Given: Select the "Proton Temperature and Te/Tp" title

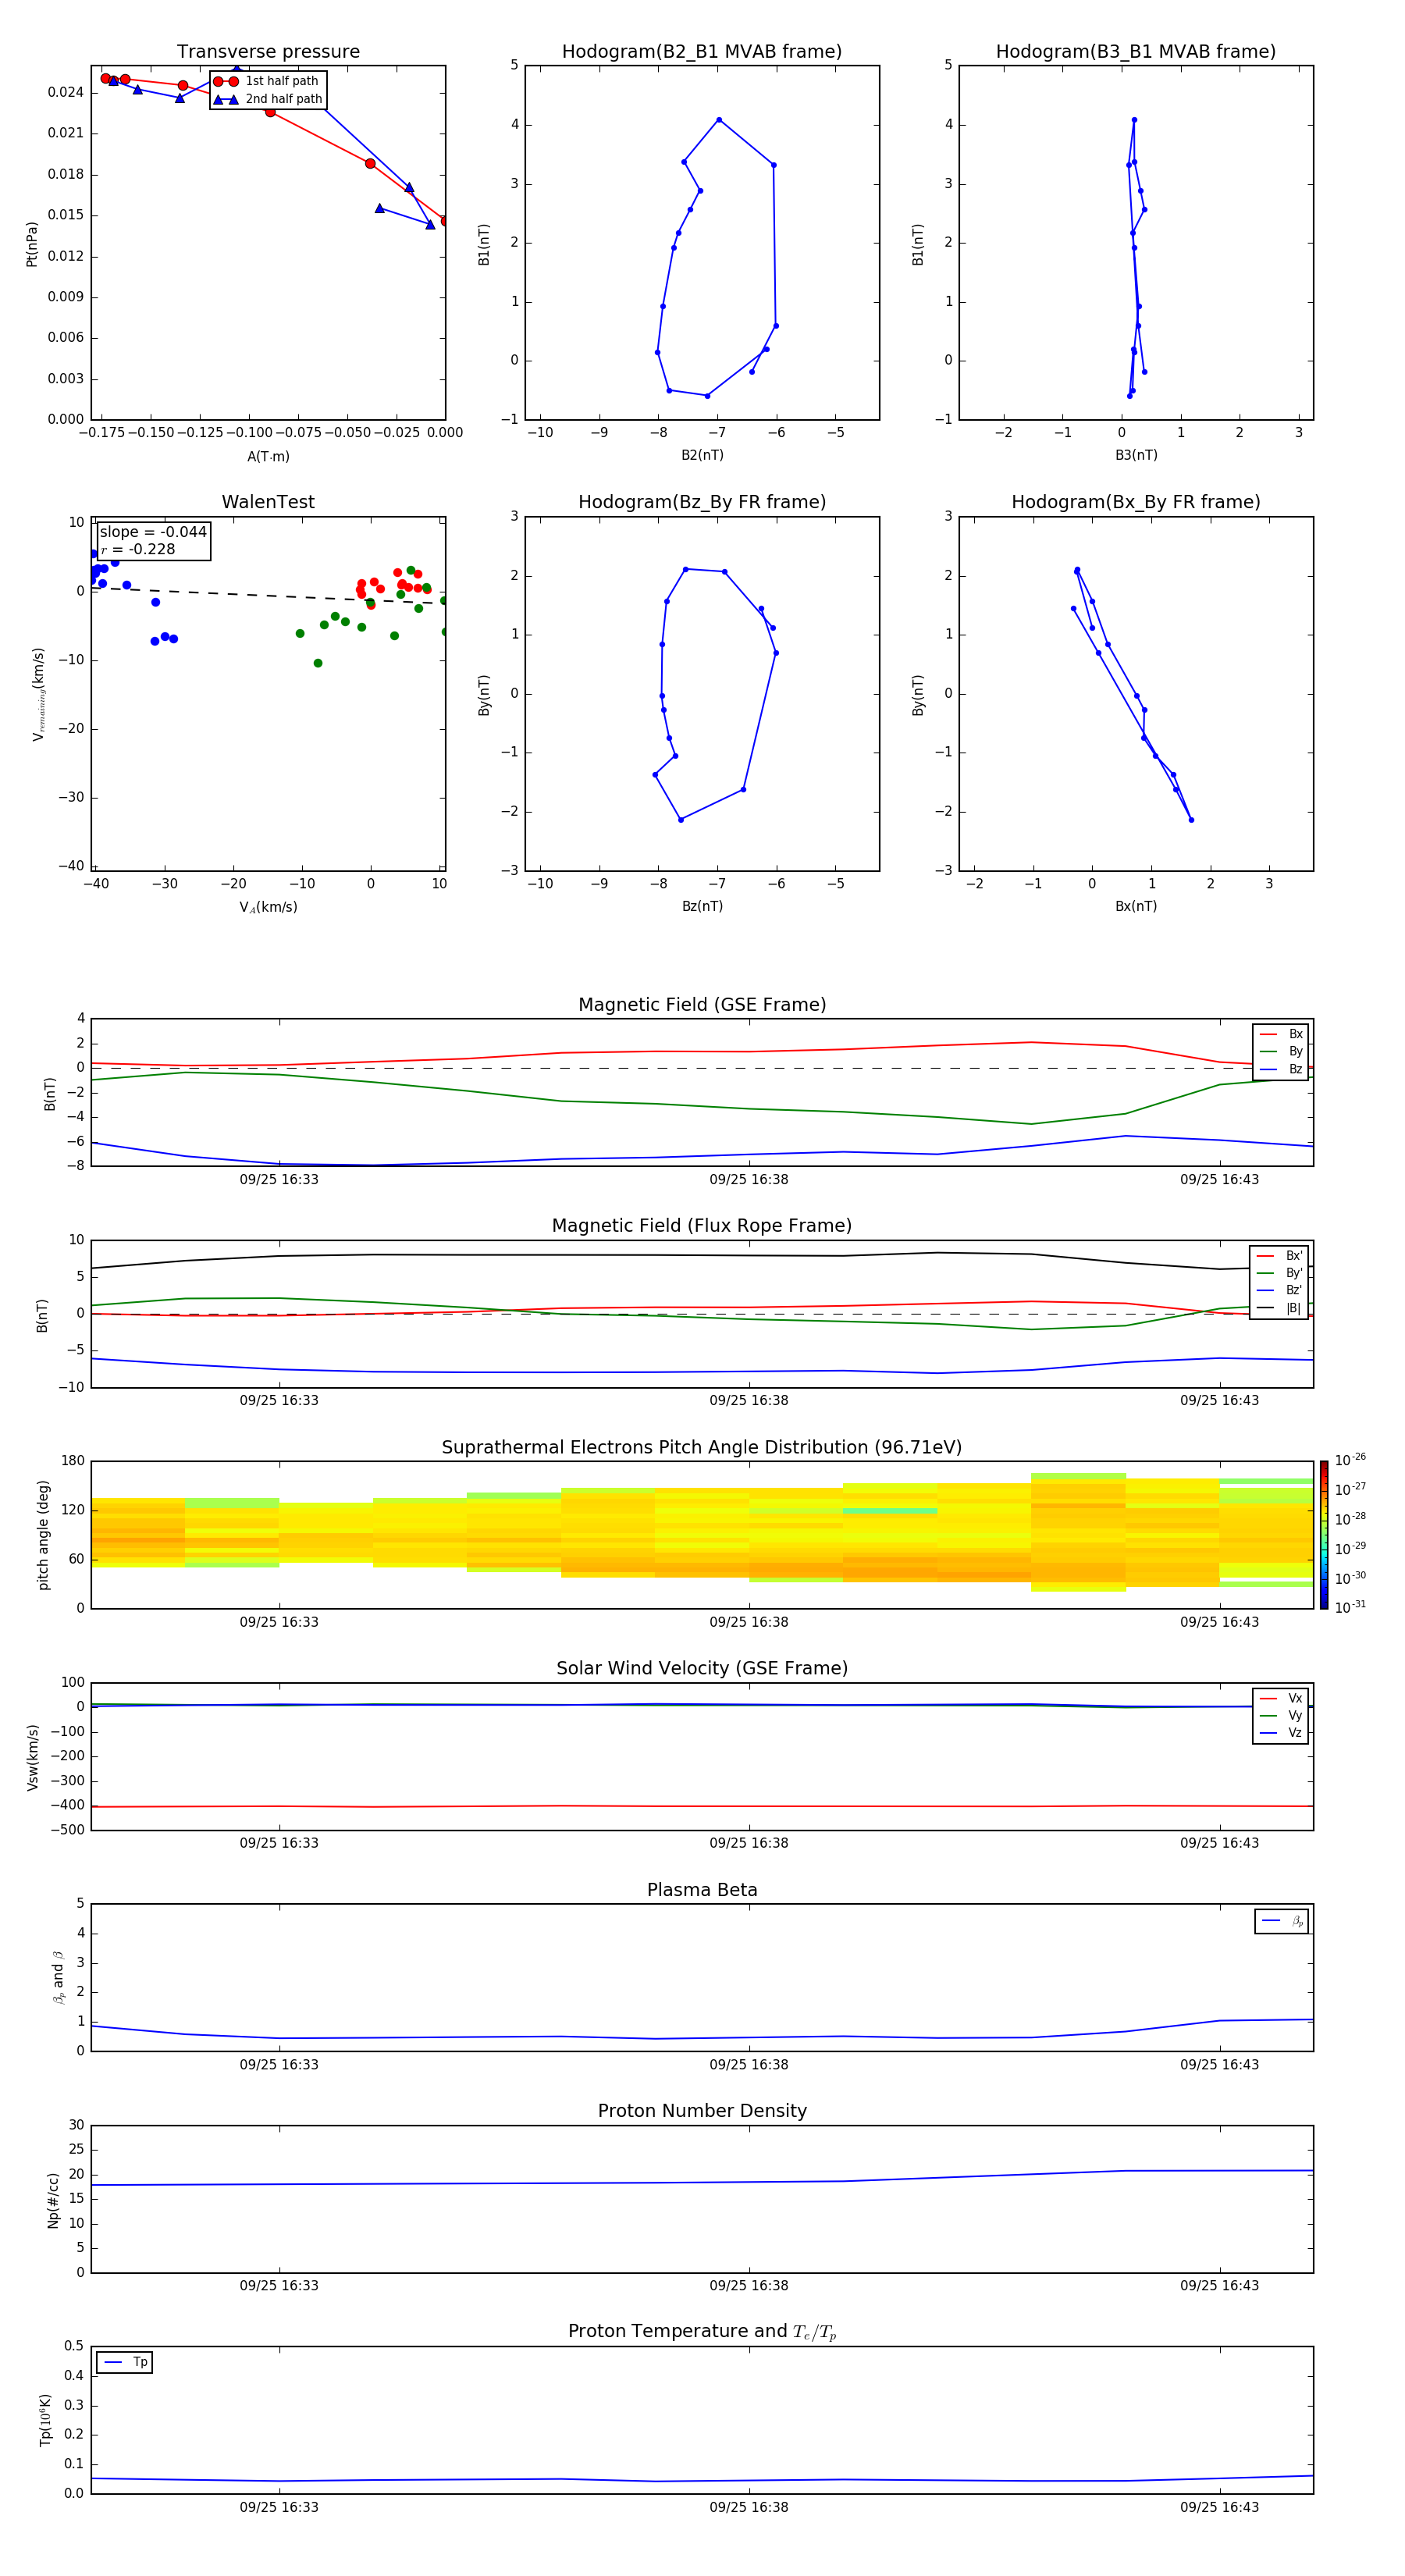Looking at the screenshot, I should coord(702,2332).
